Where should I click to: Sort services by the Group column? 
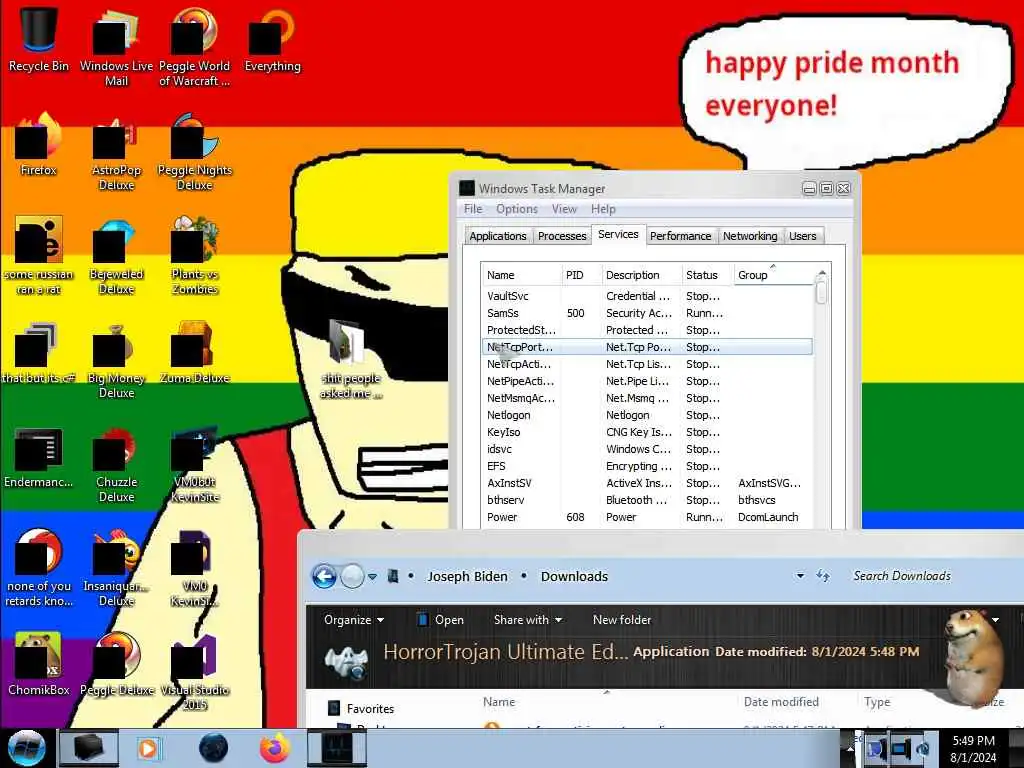tap(773, 275)
